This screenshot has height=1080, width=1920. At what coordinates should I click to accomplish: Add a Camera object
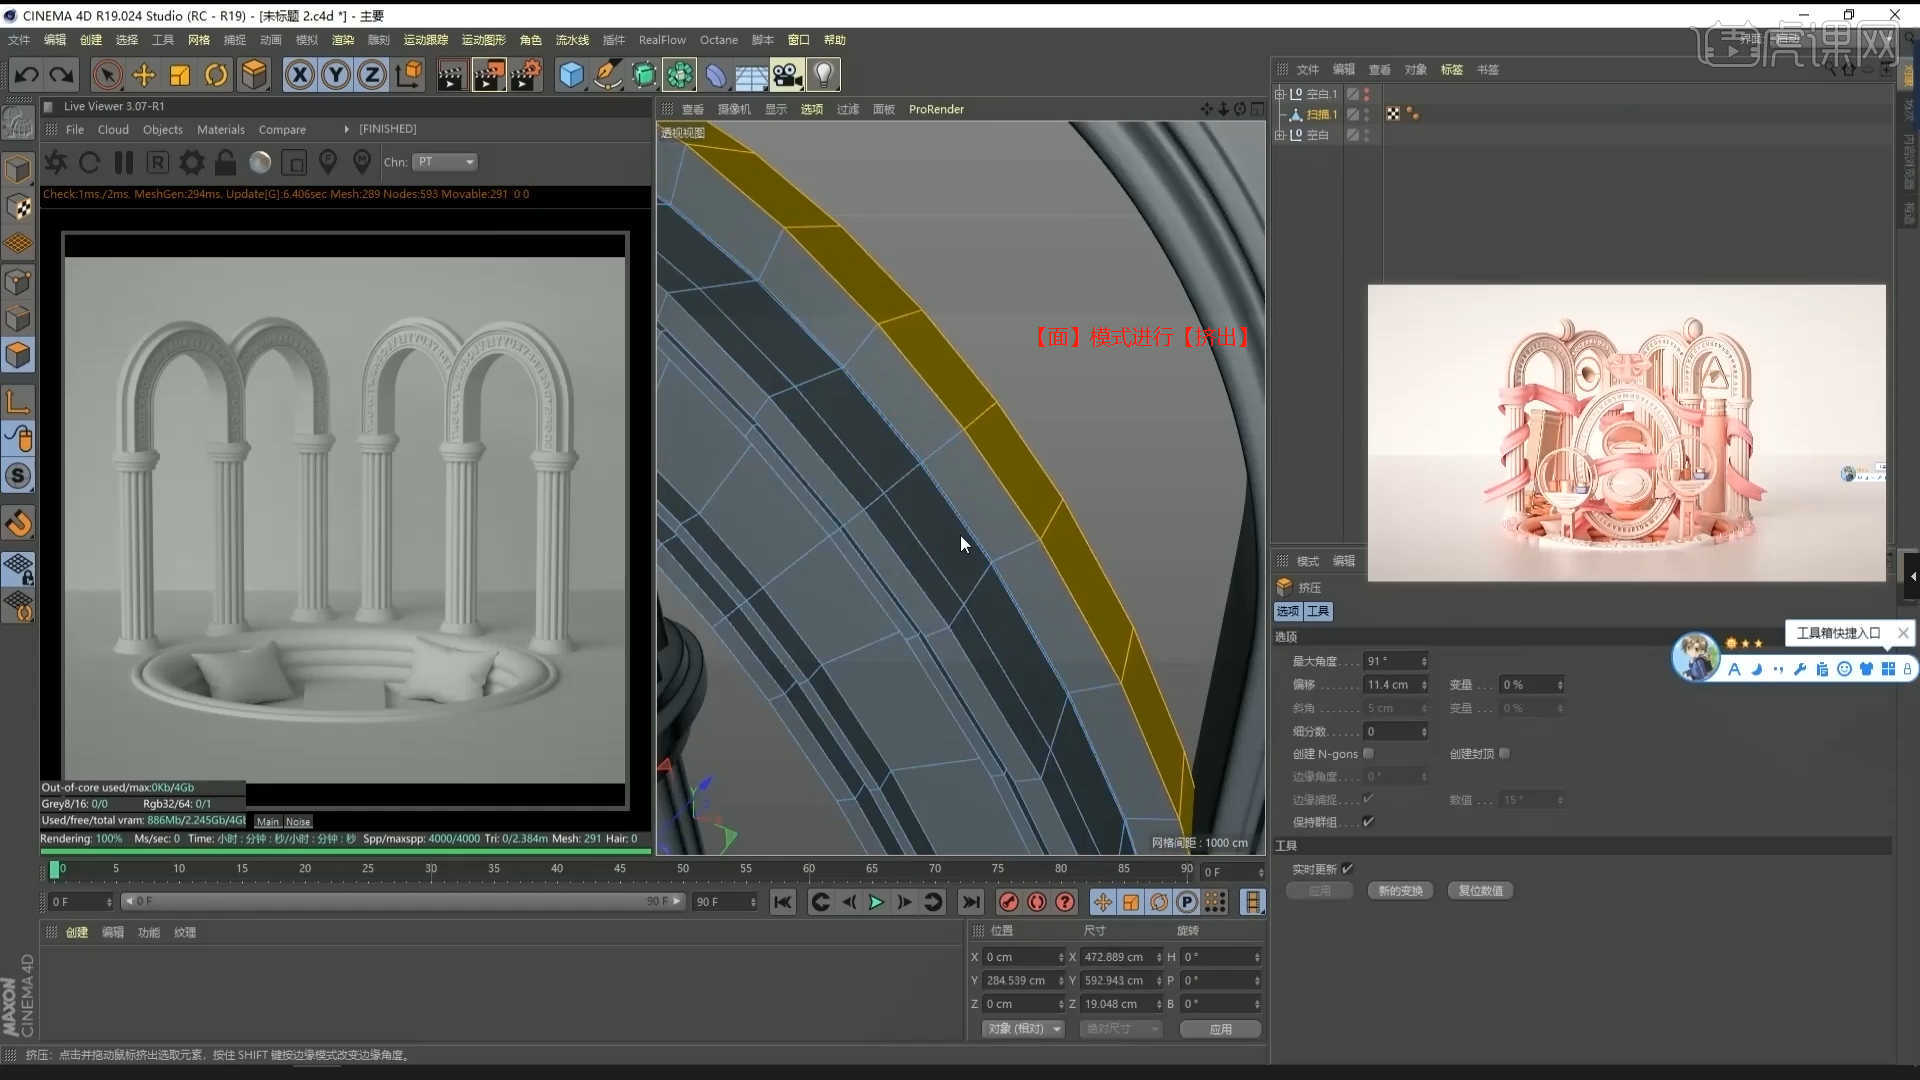point(787,75)
